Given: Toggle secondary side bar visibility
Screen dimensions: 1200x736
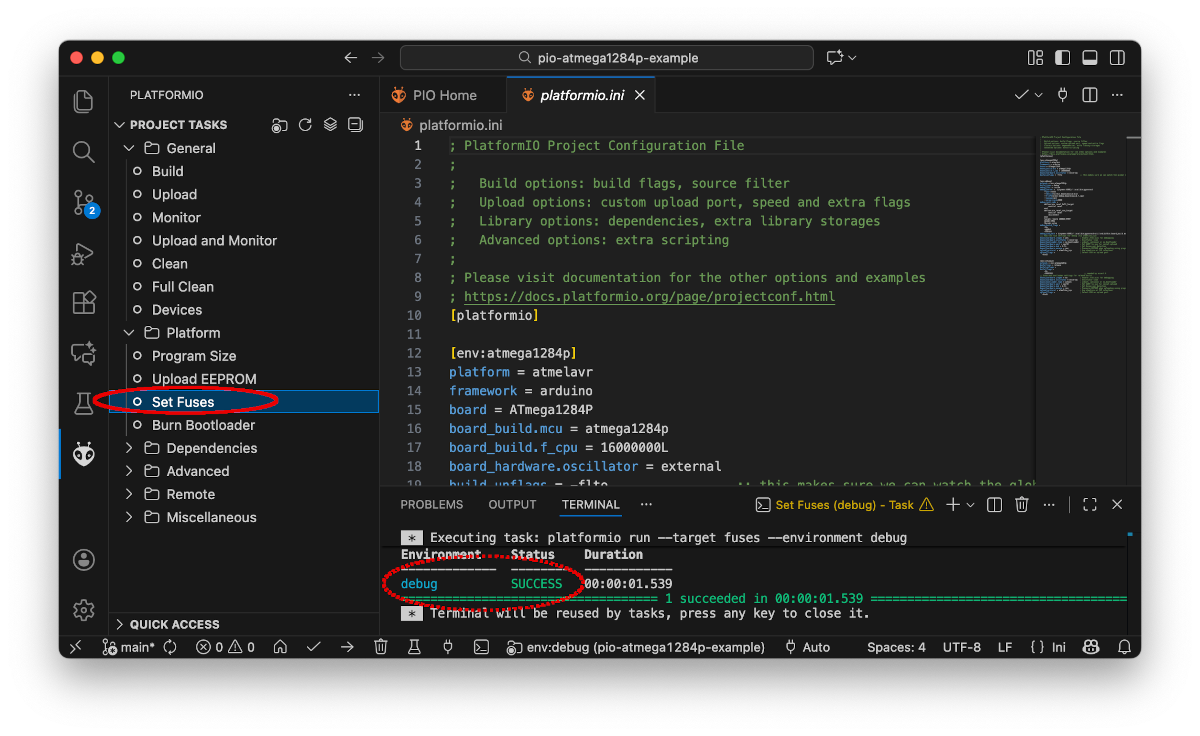Looking at the screenshot, I should coord(1117,58).
